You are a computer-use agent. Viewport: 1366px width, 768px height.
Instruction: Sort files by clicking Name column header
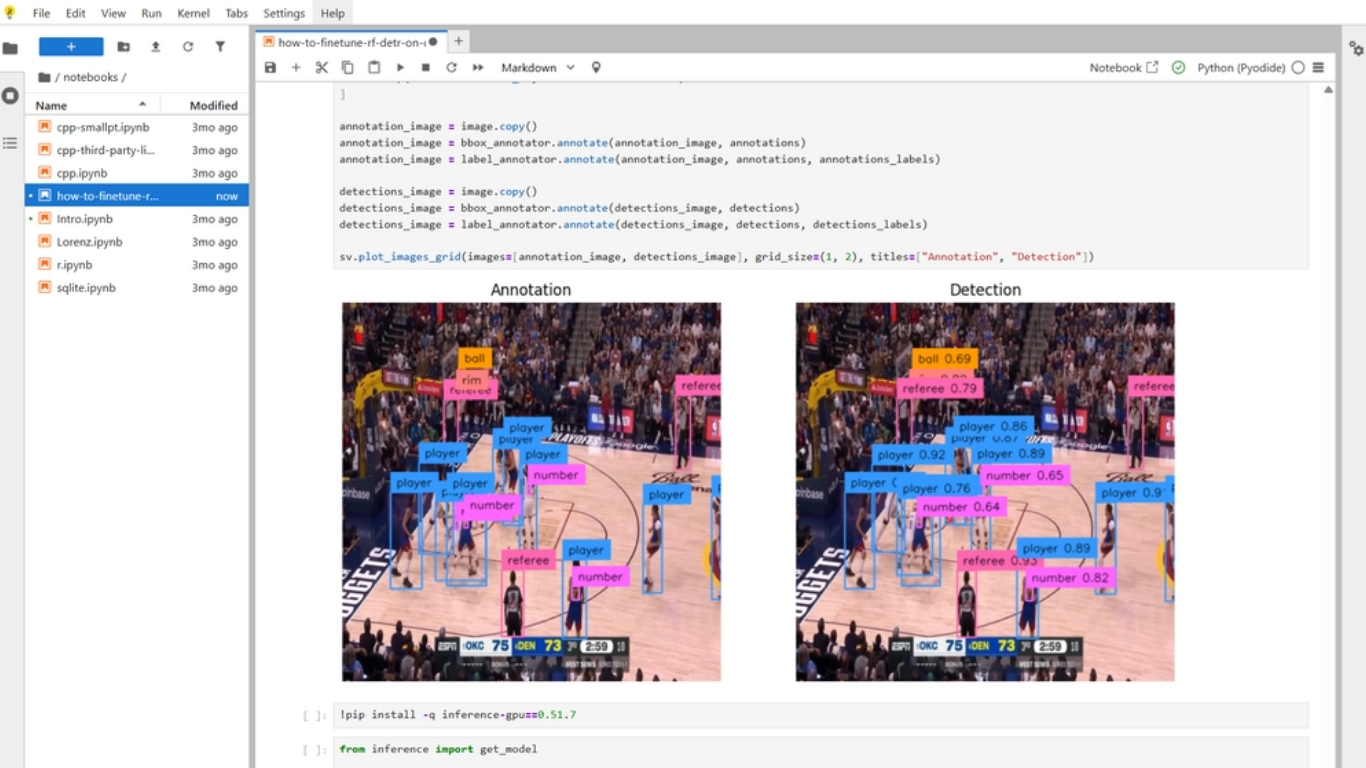(x=51, y=105)
